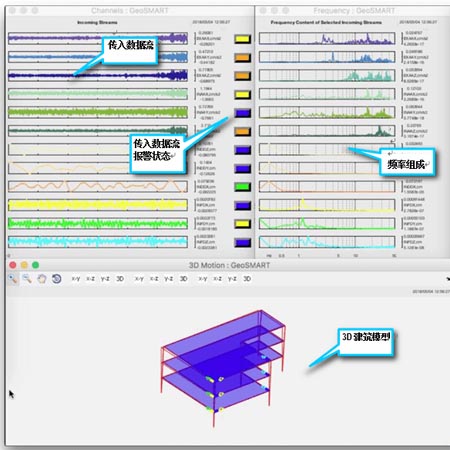Click the green alarm status indicator
This screenshot has width=450, height=450.
tap(242, 187)
